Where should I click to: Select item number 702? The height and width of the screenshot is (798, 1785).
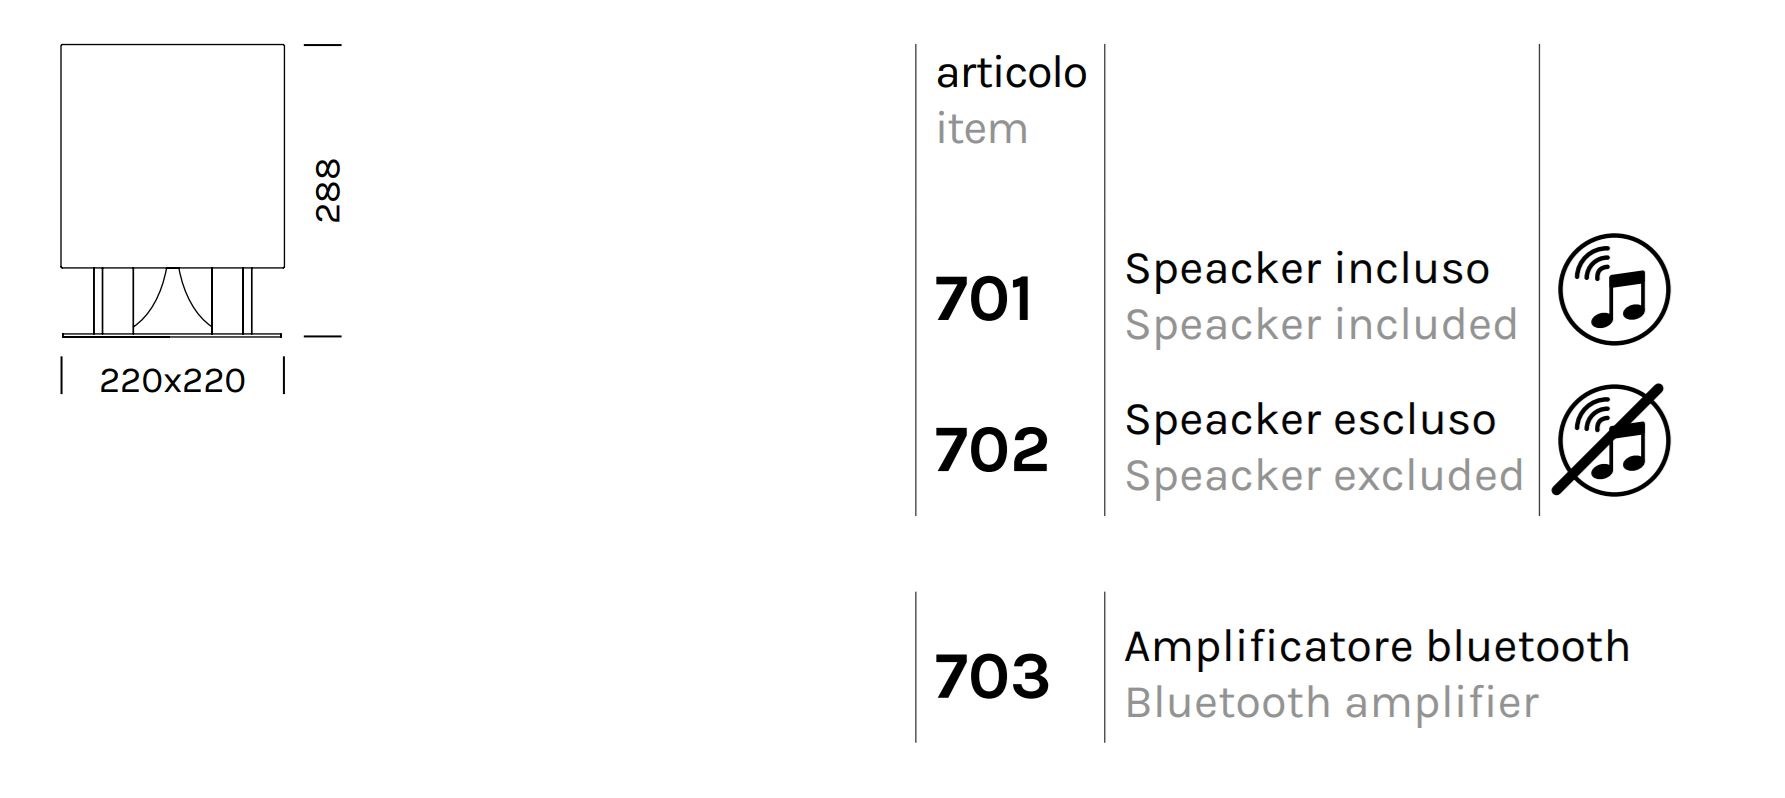pos(991,449)
